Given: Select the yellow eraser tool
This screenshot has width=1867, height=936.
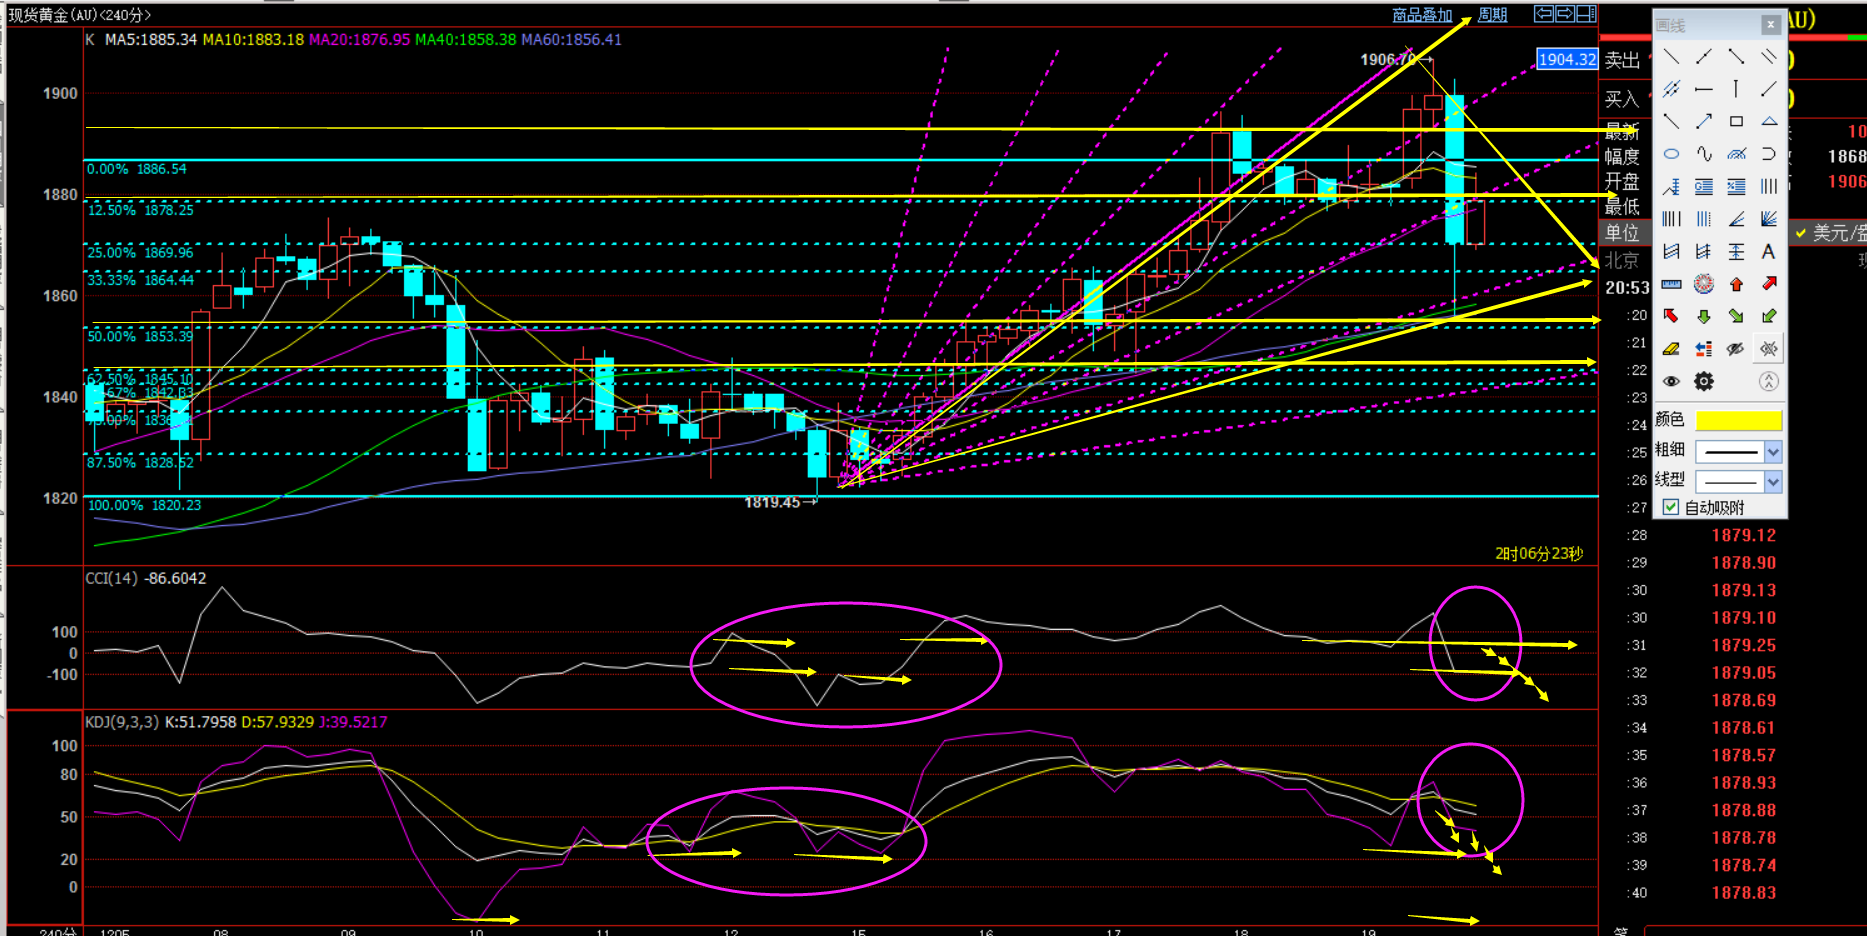Looking at the screenshot, I should click(x=1671, y=349).
